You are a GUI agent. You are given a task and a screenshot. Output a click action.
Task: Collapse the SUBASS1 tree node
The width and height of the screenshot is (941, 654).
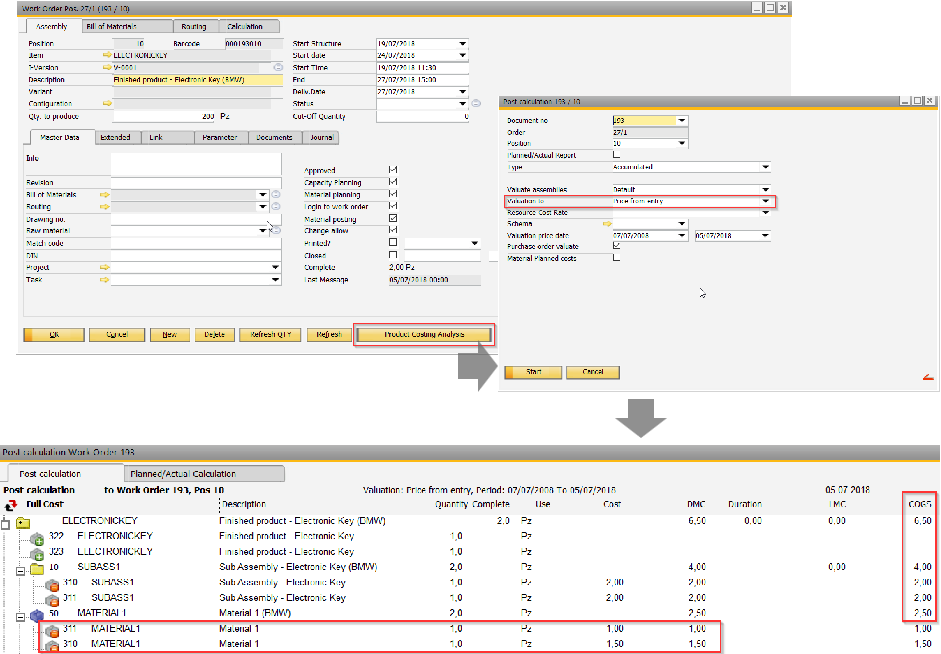point(20,571)
